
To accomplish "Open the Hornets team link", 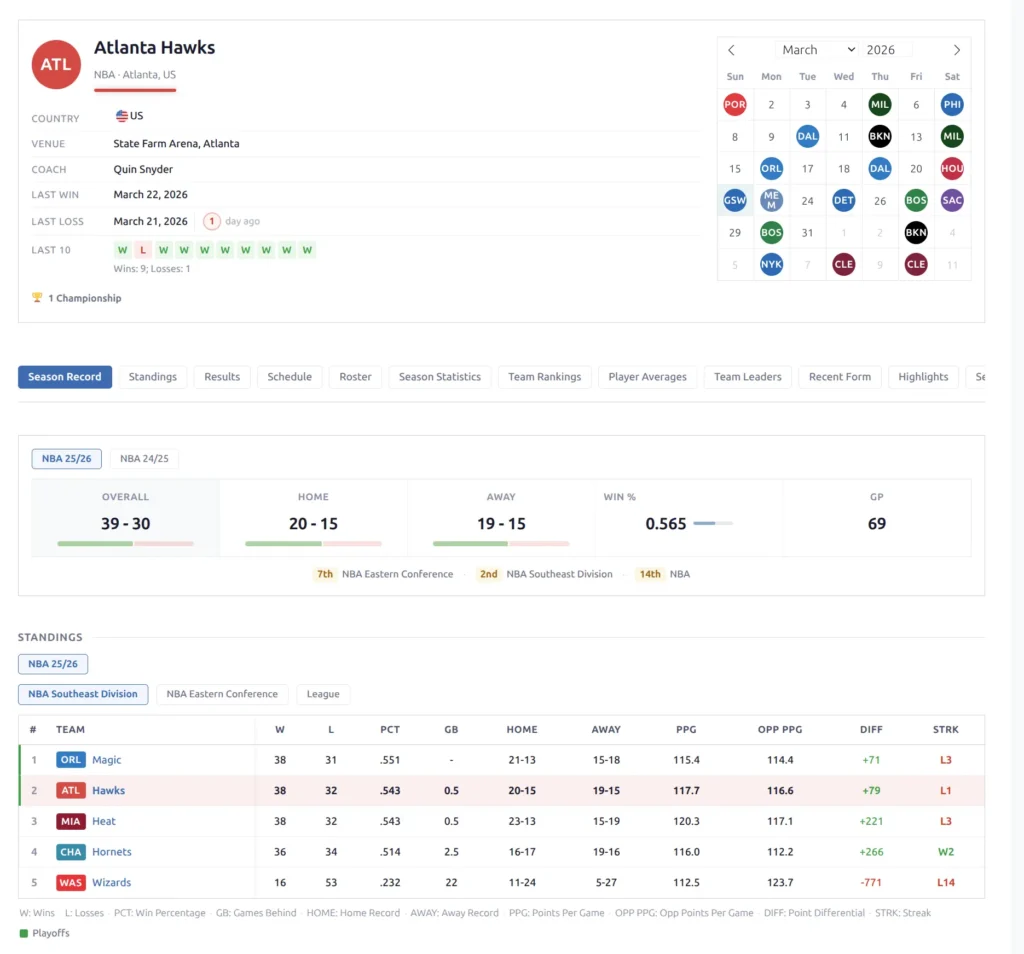I will pyautogui.click(x=112, y=852).
